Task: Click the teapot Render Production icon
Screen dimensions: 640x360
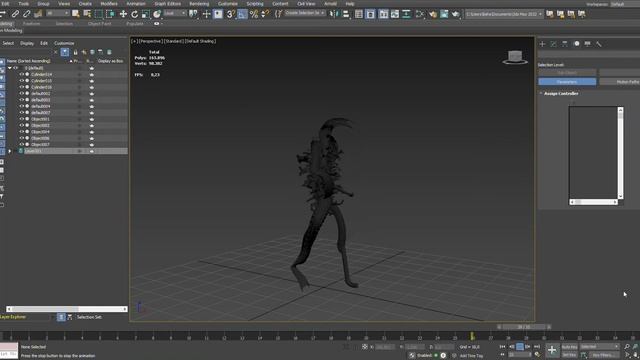Action: (456, 14)
